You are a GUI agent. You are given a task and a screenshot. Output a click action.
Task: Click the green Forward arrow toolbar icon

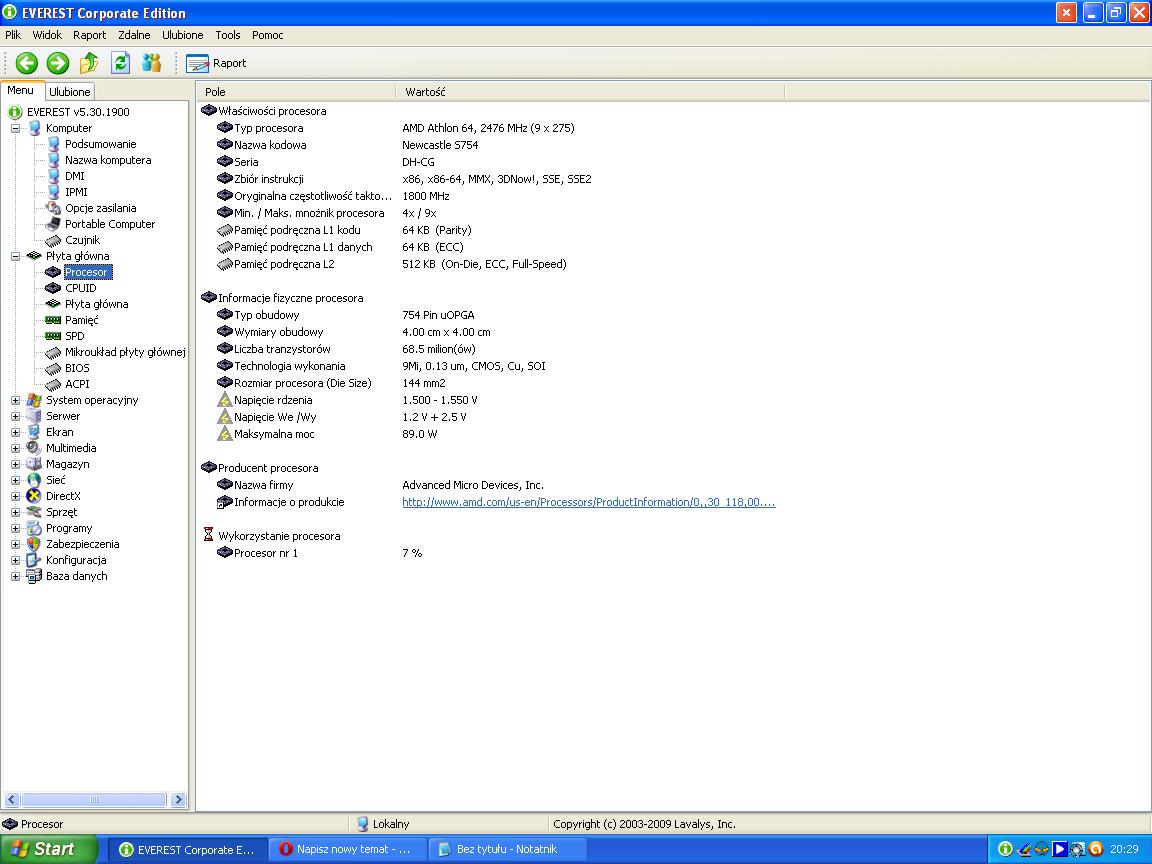point(57,63)
